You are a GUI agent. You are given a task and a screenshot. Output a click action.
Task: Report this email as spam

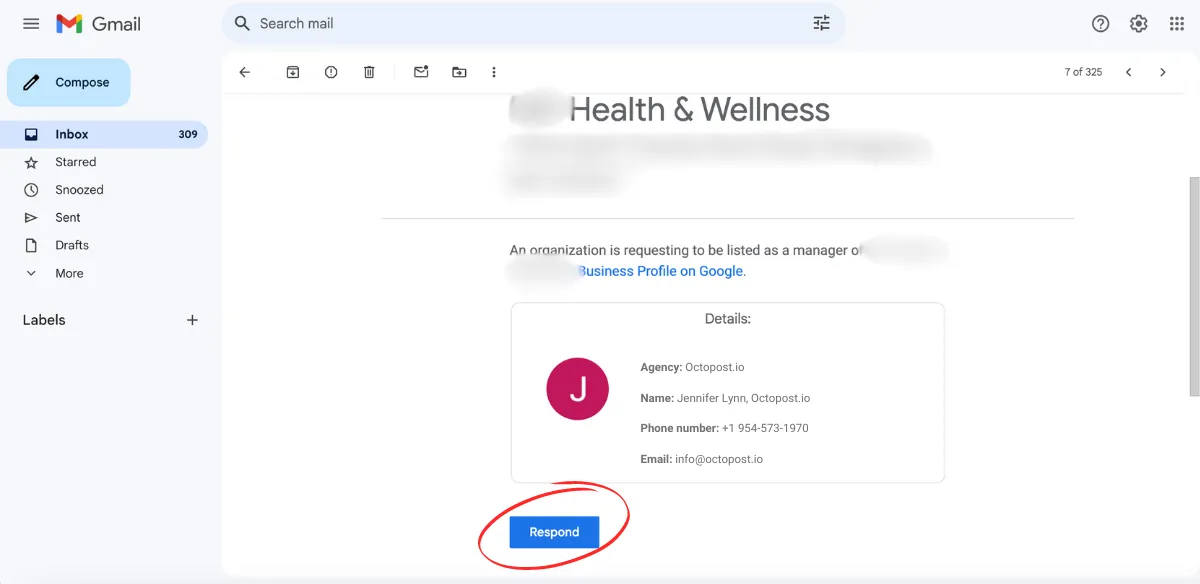331,72
